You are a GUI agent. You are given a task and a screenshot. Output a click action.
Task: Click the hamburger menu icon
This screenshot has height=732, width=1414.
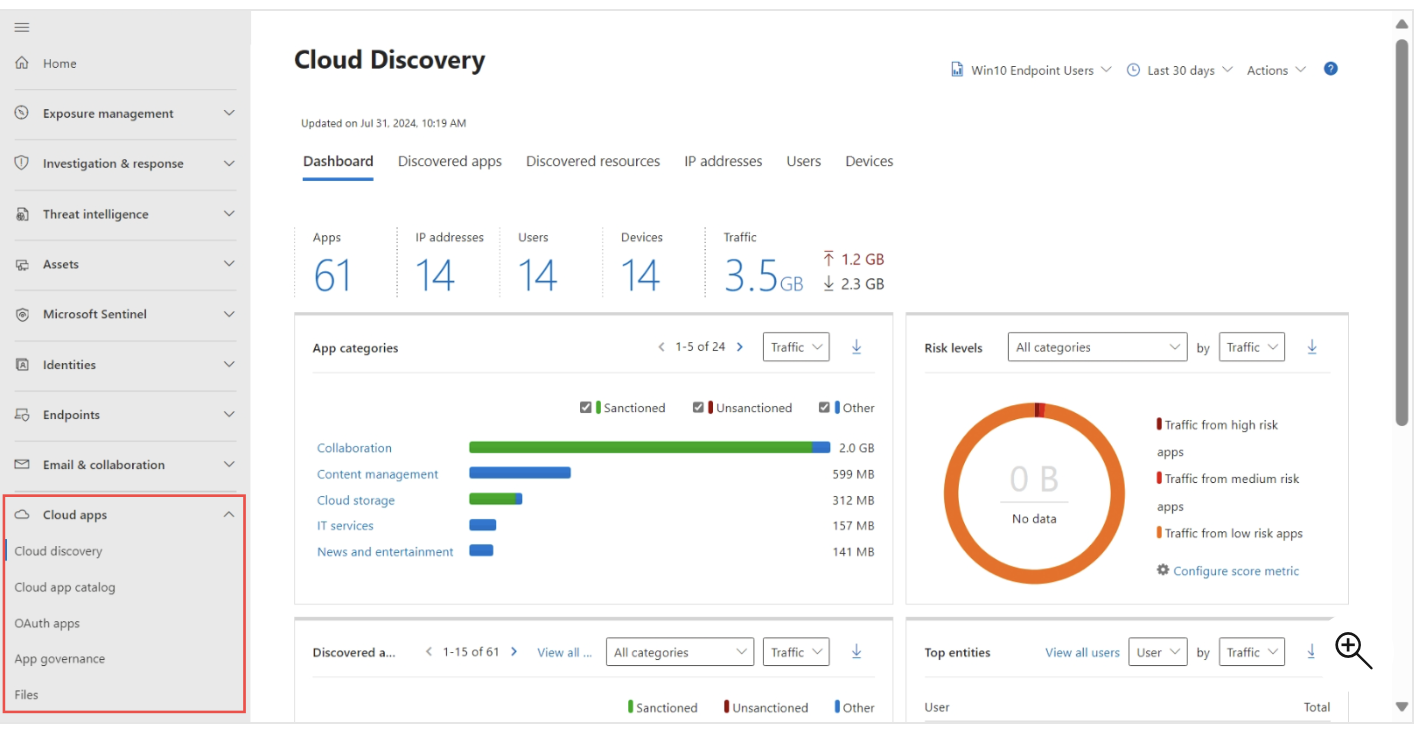click(21, 27)
